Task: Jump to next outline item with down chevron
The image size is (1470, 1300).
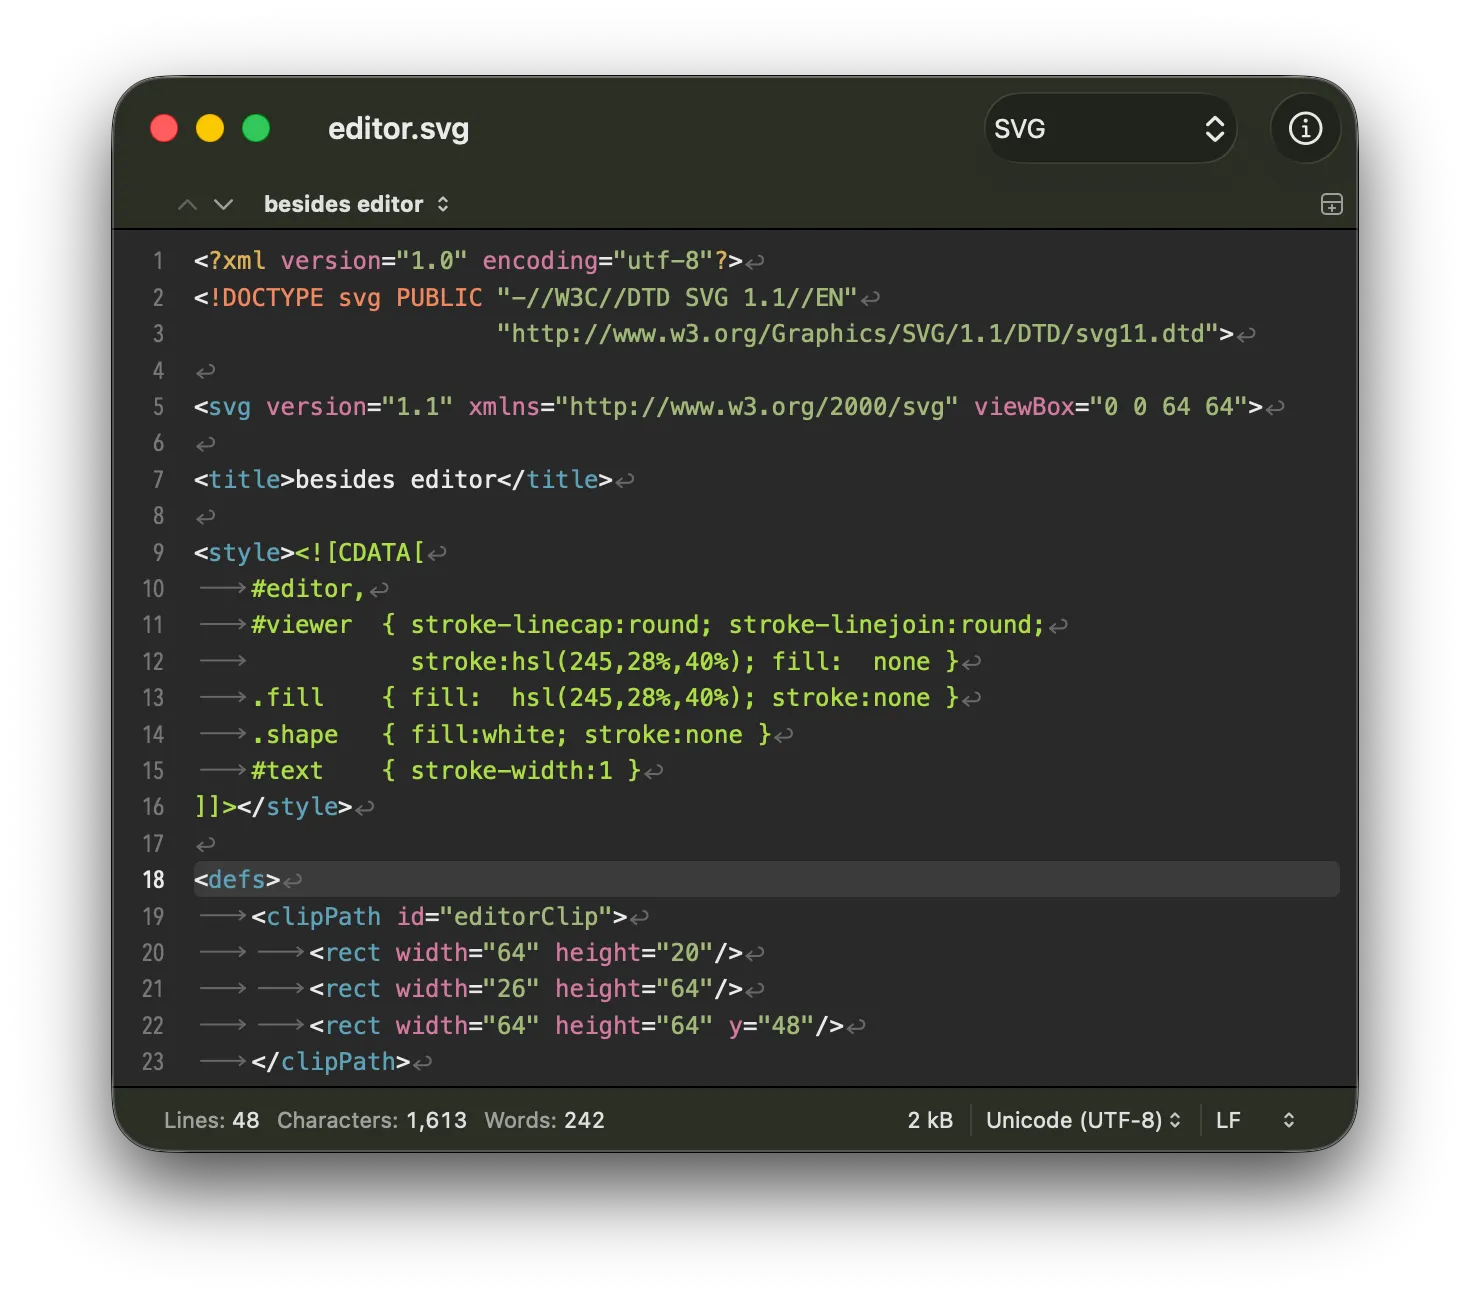Action: (x=224, y=205)
